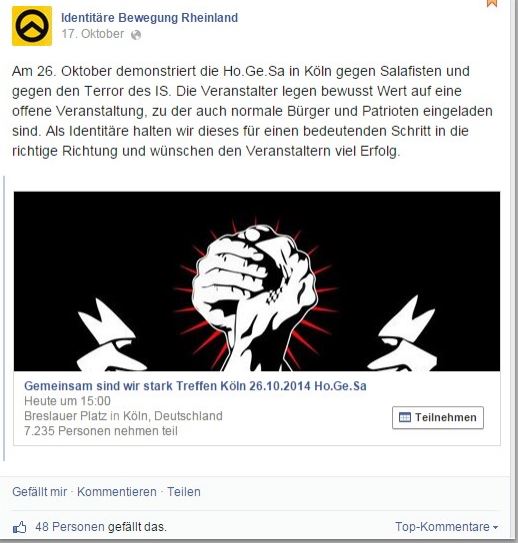Click the globe public-visibility icon
The width and height of the screenshot is (518, 543).
coord(136,35)
